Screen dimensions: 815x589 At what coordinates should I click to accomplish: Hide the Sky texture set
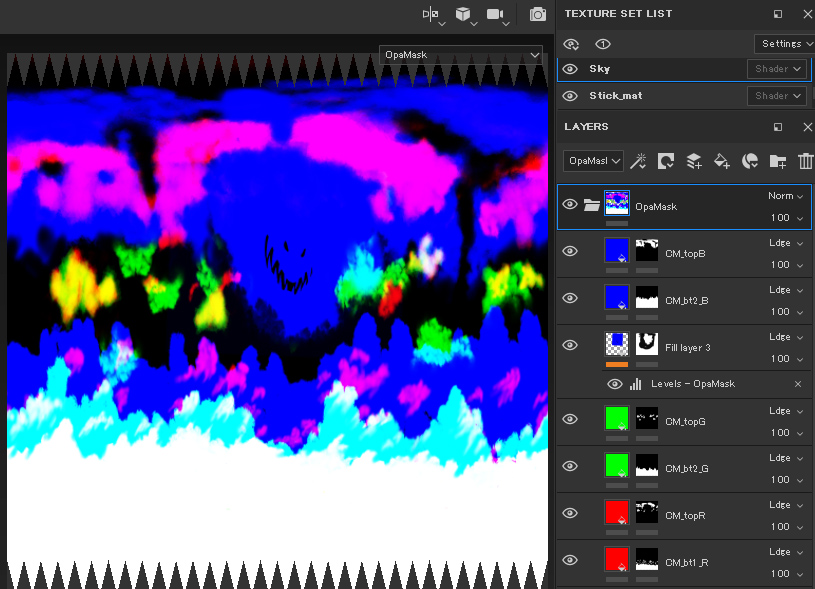(570, 69)
